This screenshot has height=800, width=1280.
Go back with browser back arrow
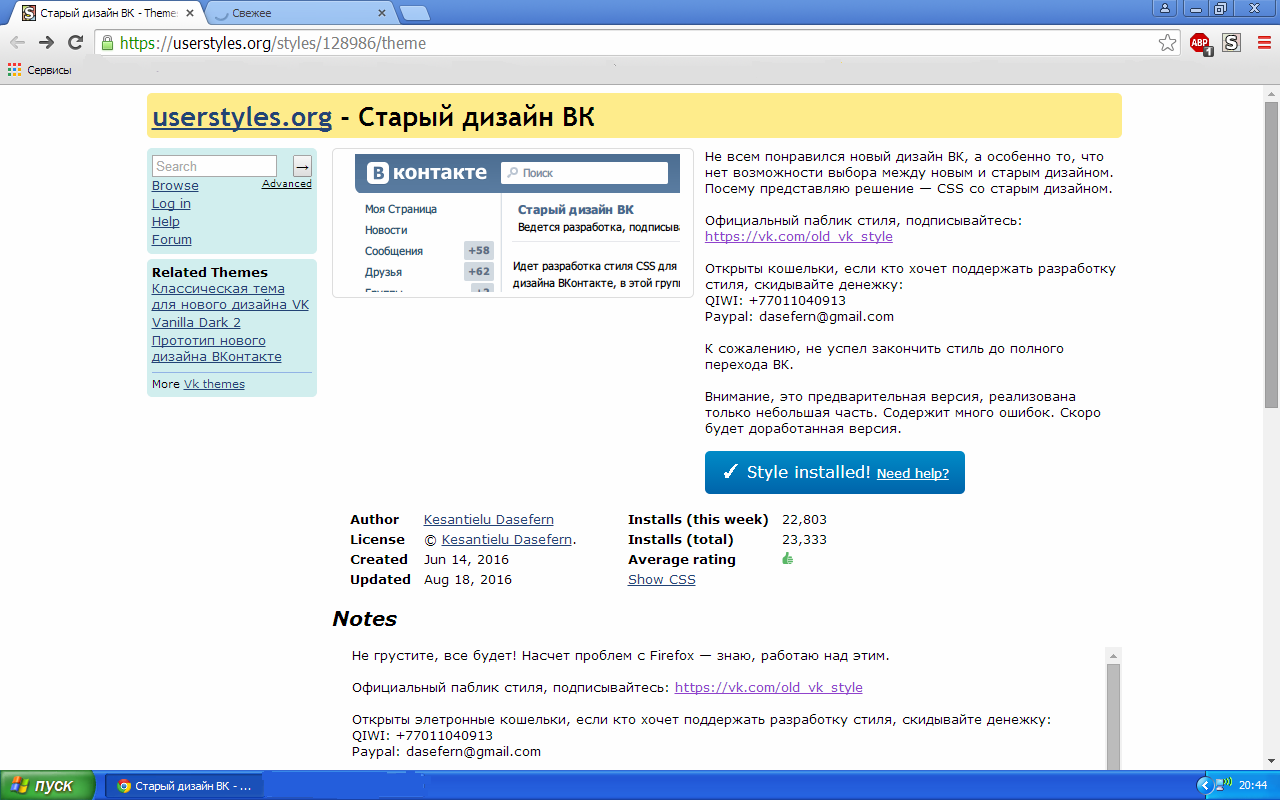click(x=17, y=42)
